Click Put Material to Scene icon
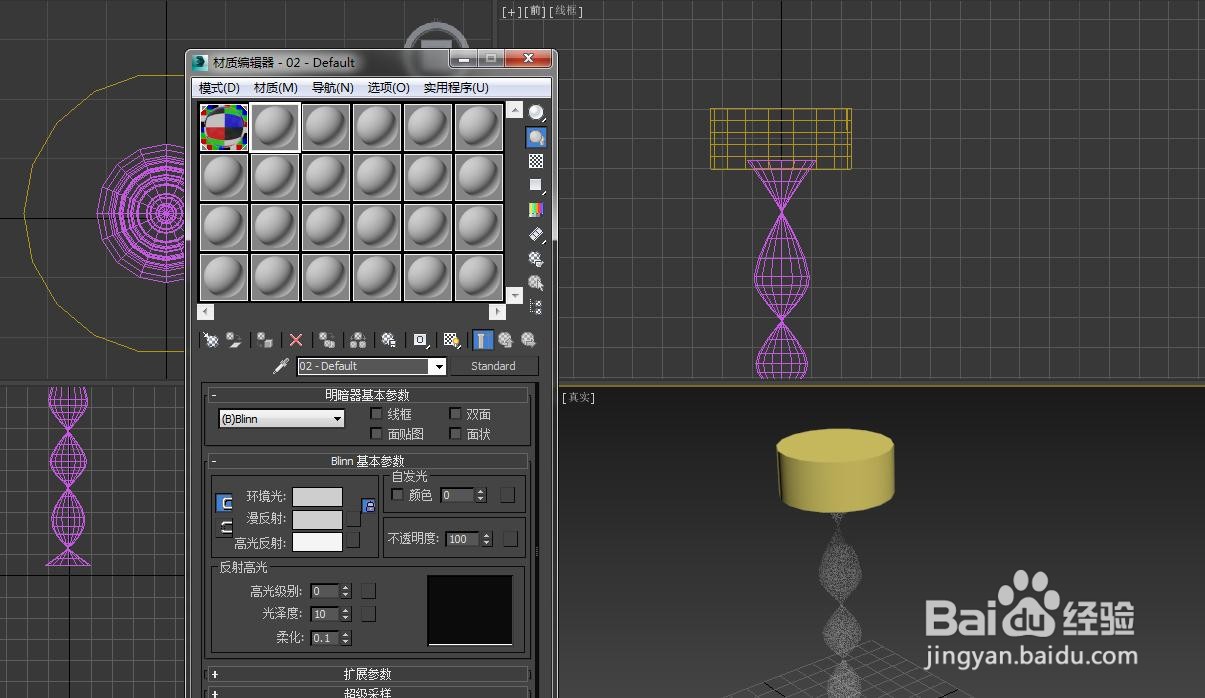1205x698 pixels. tap(234, 340)
